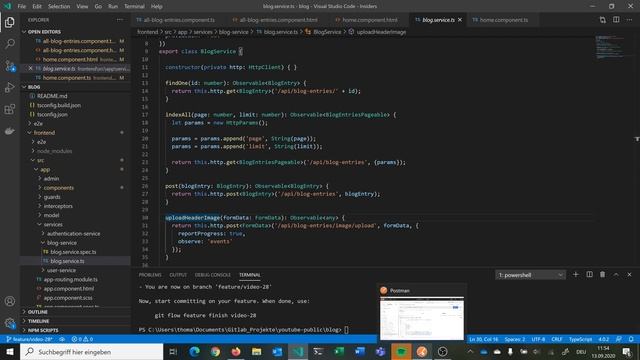Screen dimensions: 640x360
Task: Collapse the Open Editors section
Action: point(44,31)
